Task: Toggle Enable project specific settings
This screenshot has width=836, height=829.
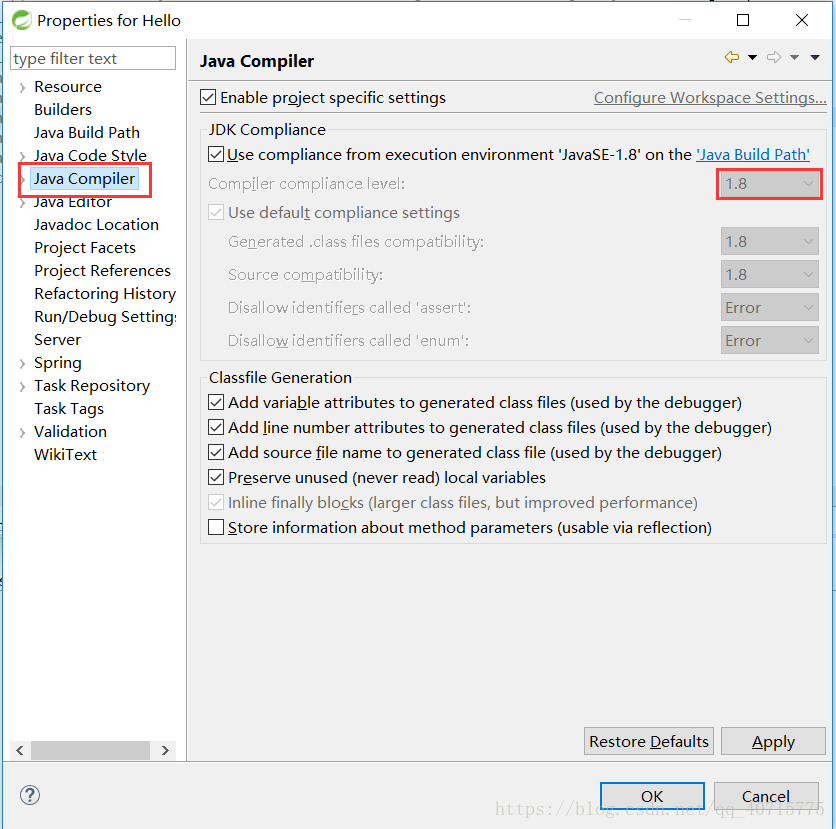Action: [x=208, y=98]
